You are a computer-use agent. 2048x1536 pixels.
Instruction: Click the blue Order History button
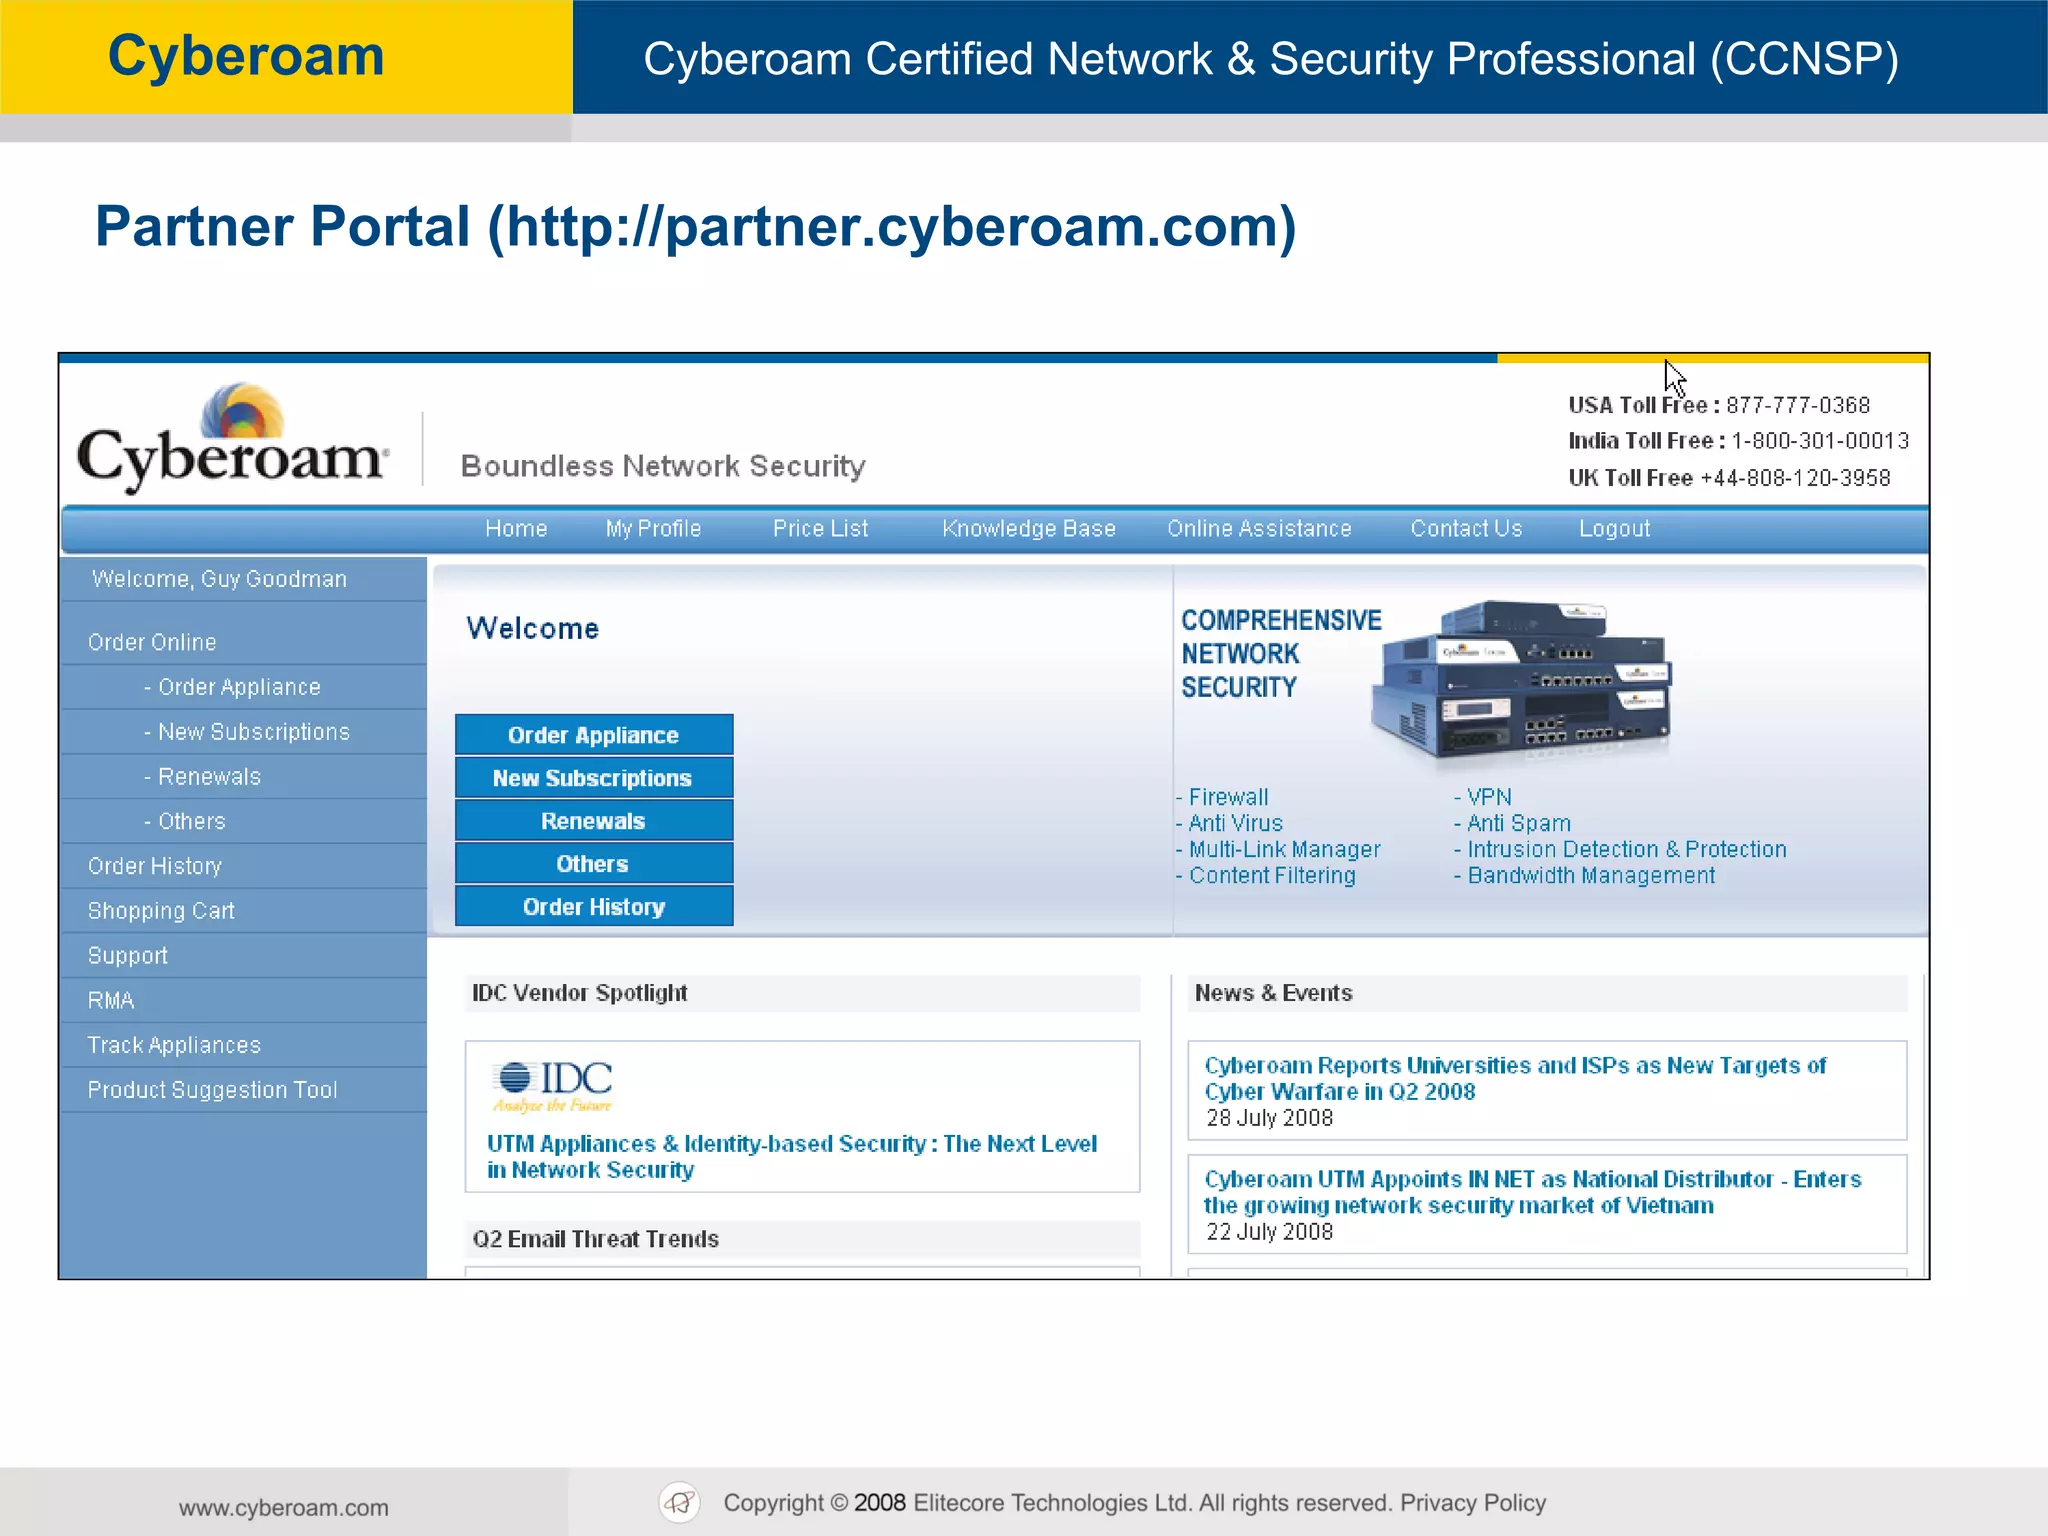[x=594, y=907]
